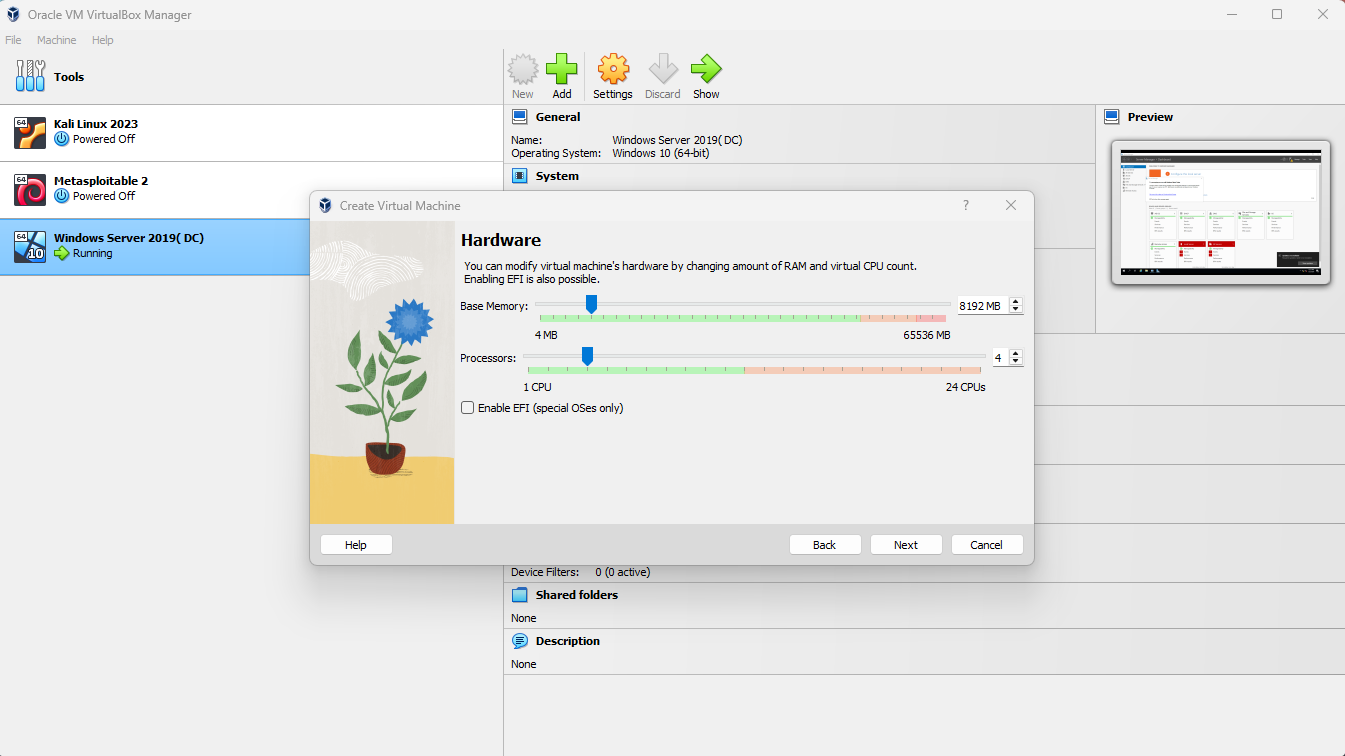
Task: Click the General section header
Action: tap(557, 117)
